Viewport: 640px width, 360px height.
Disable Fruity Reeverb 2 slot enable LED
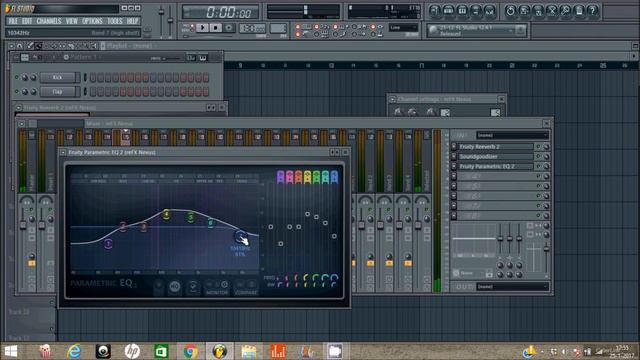(538, 147)
